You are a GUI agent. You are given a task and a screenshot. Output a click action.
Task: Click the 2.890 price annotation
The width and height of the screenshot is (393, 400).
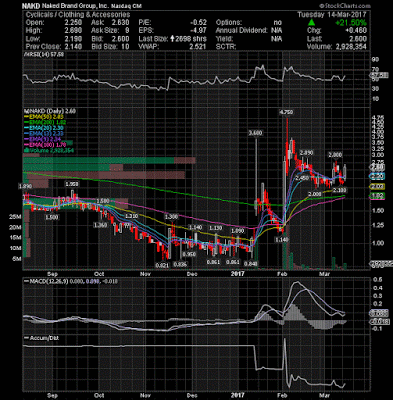(x=306, y=153)
